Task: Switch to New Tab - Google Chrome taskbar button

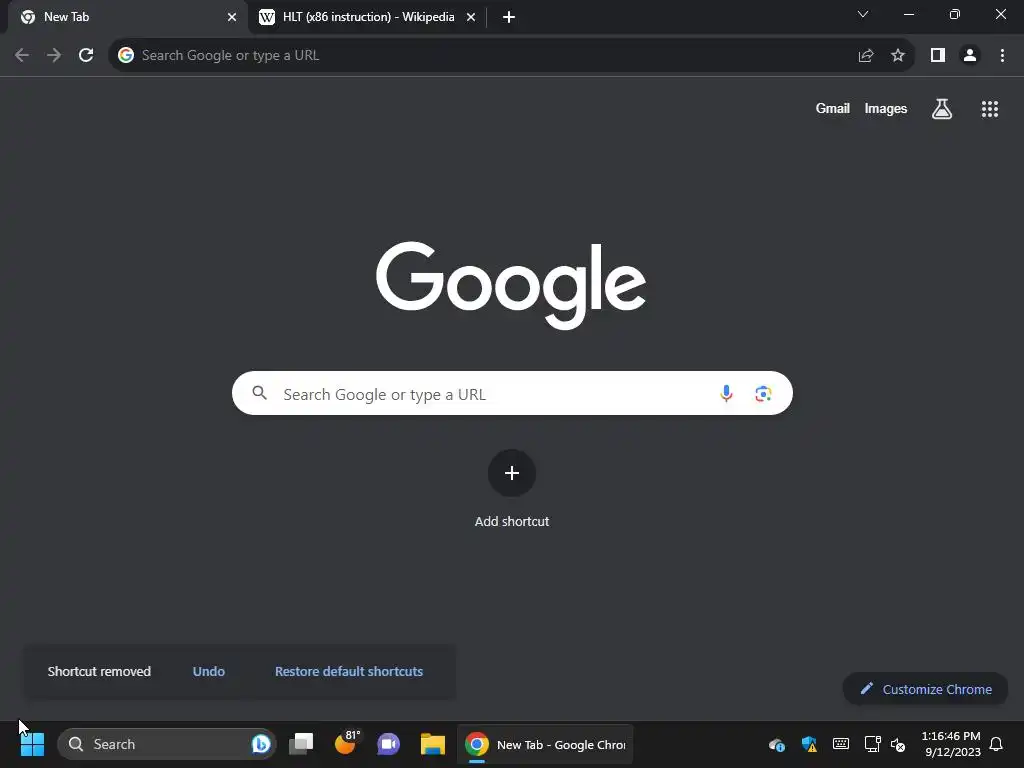Action: tap(545, 744)
